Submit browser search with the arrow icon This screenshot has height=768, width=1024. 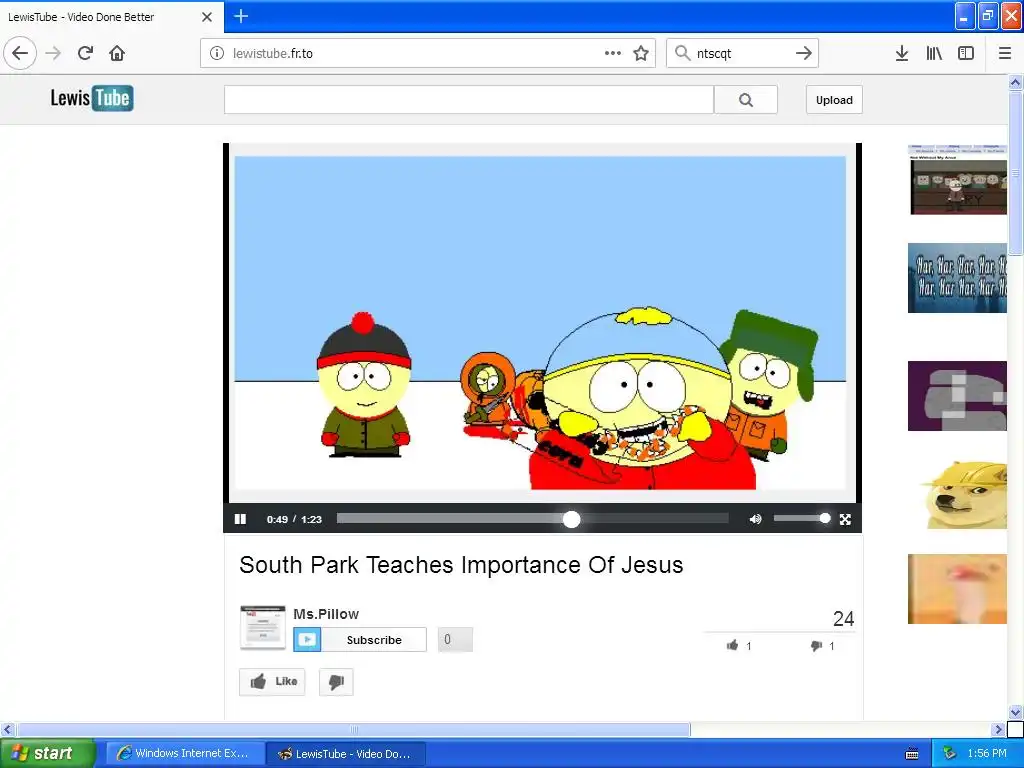pyautogui.click(x=804, y=53)
